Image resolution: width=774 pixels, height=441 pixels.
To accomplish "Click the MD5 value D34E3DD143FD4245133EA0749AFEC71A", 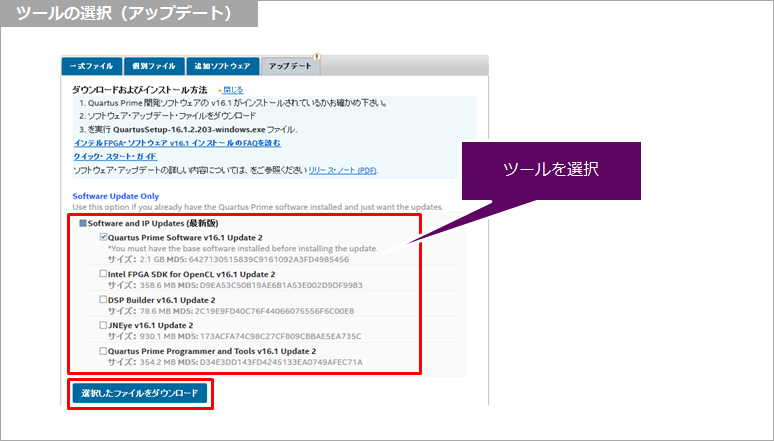I will [281, 362].
